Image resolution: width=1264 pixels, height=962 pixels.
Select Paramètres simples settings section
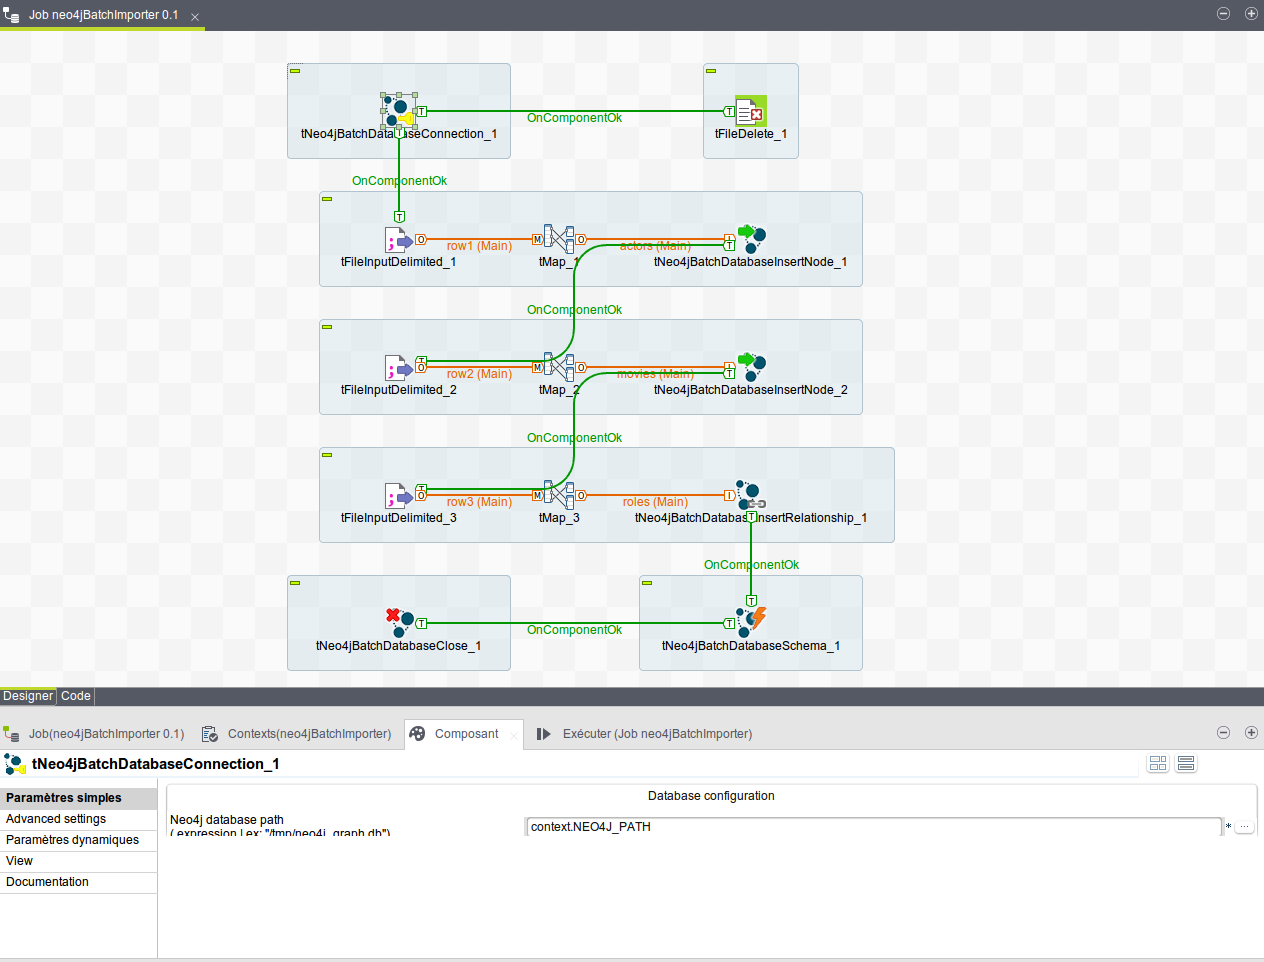click(78, 798)
